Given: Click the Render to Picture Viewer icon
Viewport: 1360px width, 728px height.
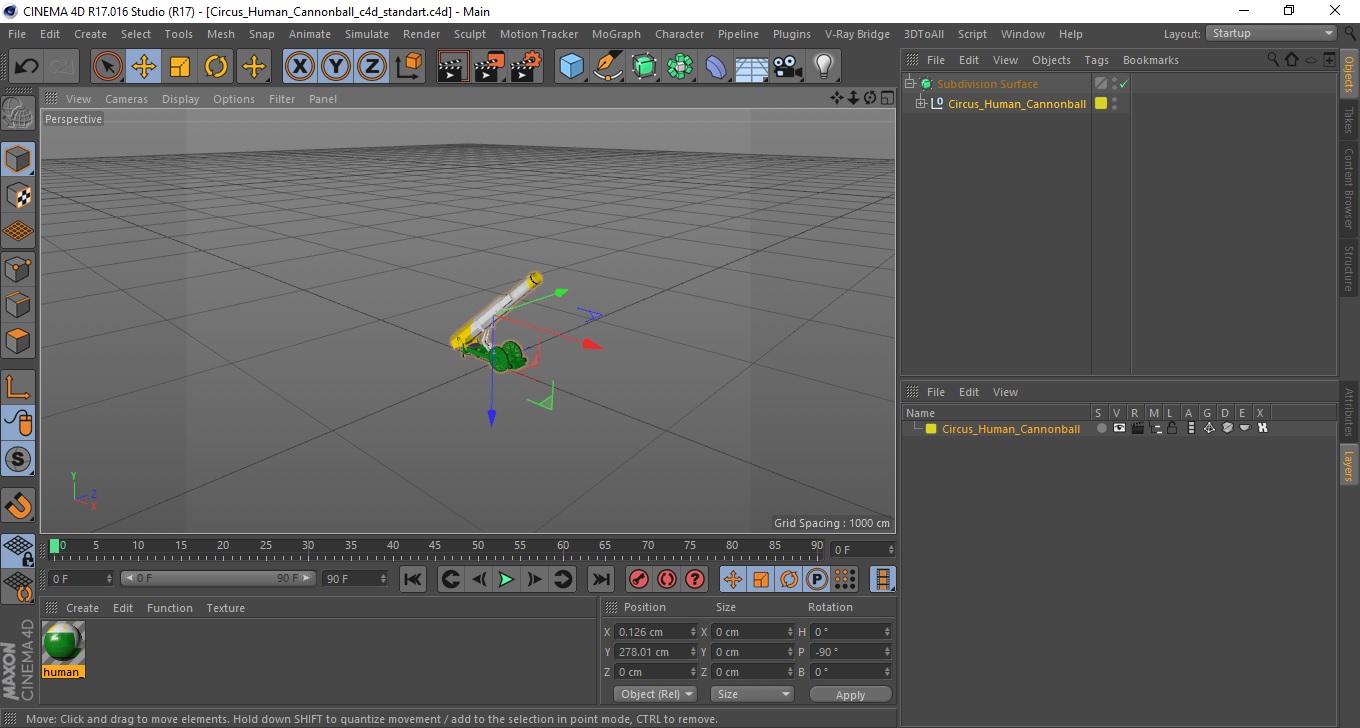Looking at the screenshot, I should pyautogui.click(x=490, y=67).
